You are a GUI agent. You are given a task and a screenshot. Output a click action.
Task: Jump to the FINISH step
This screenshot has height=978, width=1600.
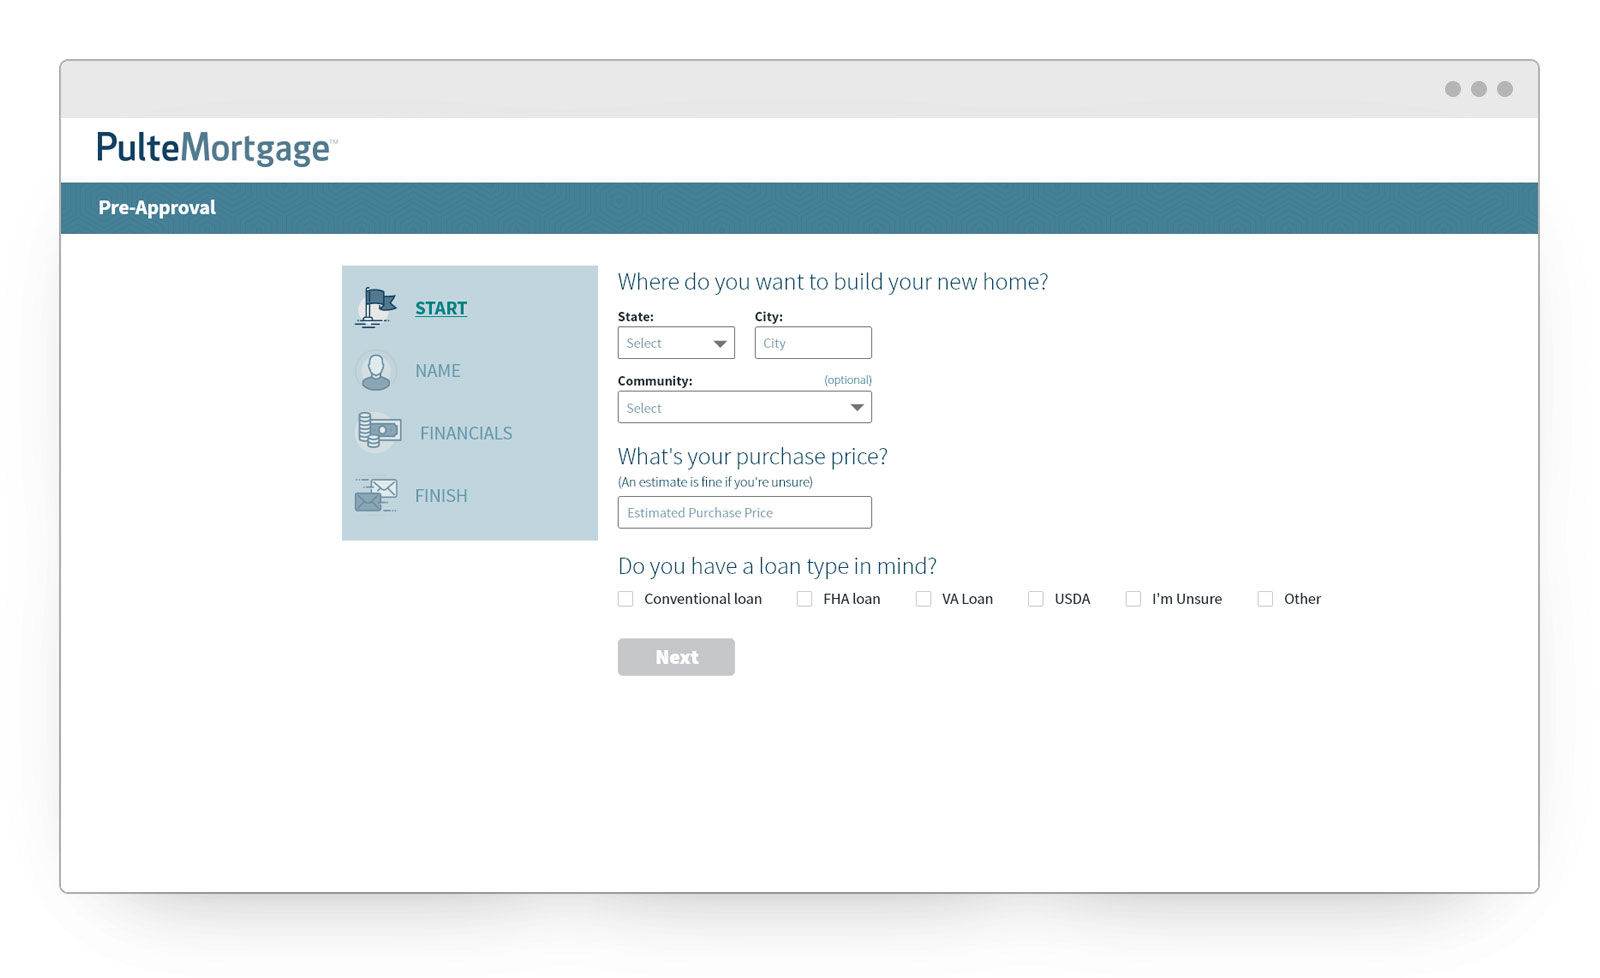click(441, 496)
